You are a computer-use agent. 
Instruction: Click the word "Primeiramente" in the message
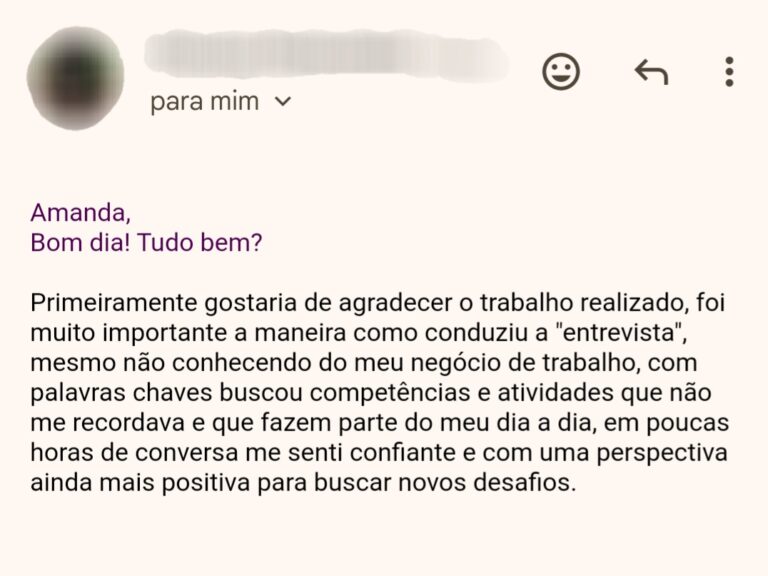(114, 303)
